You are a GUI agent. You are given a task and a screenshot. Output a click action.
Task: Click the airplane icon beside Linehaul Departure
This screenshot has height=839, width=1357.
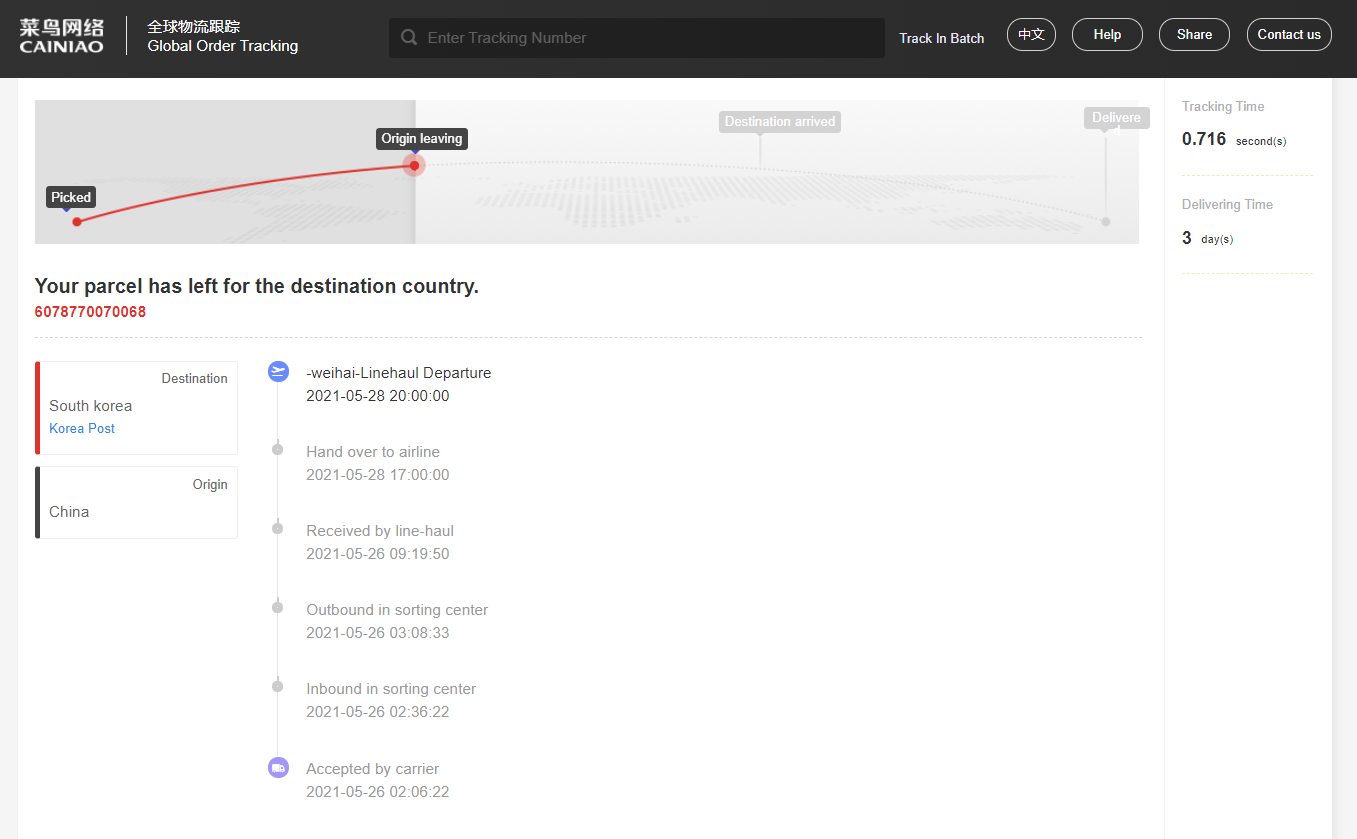(x=278, y=372)
